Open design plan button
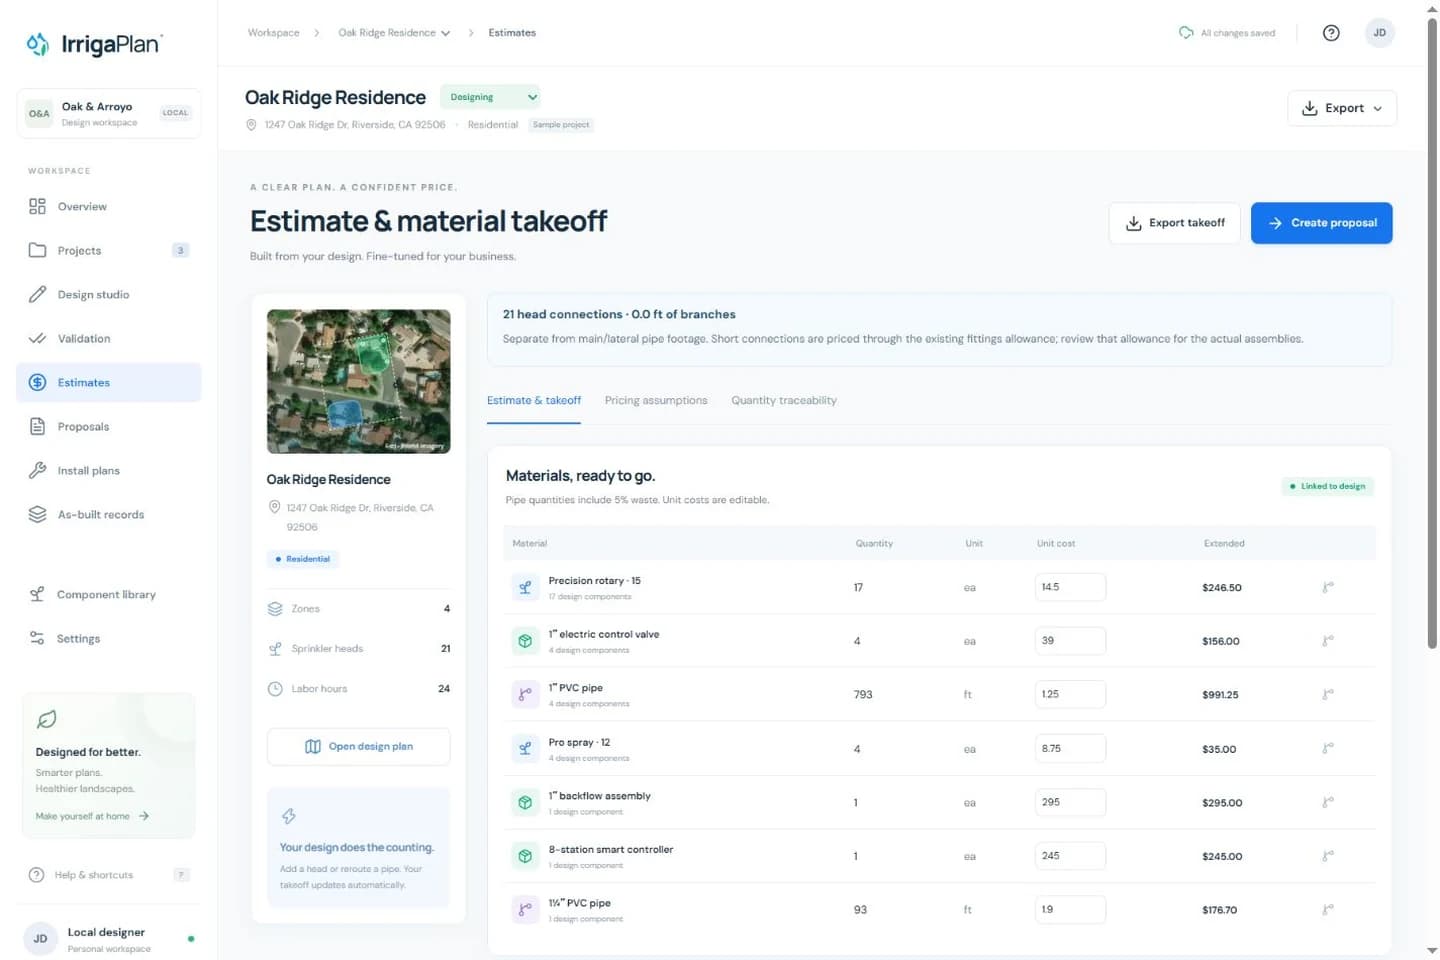 pos(358,747)
